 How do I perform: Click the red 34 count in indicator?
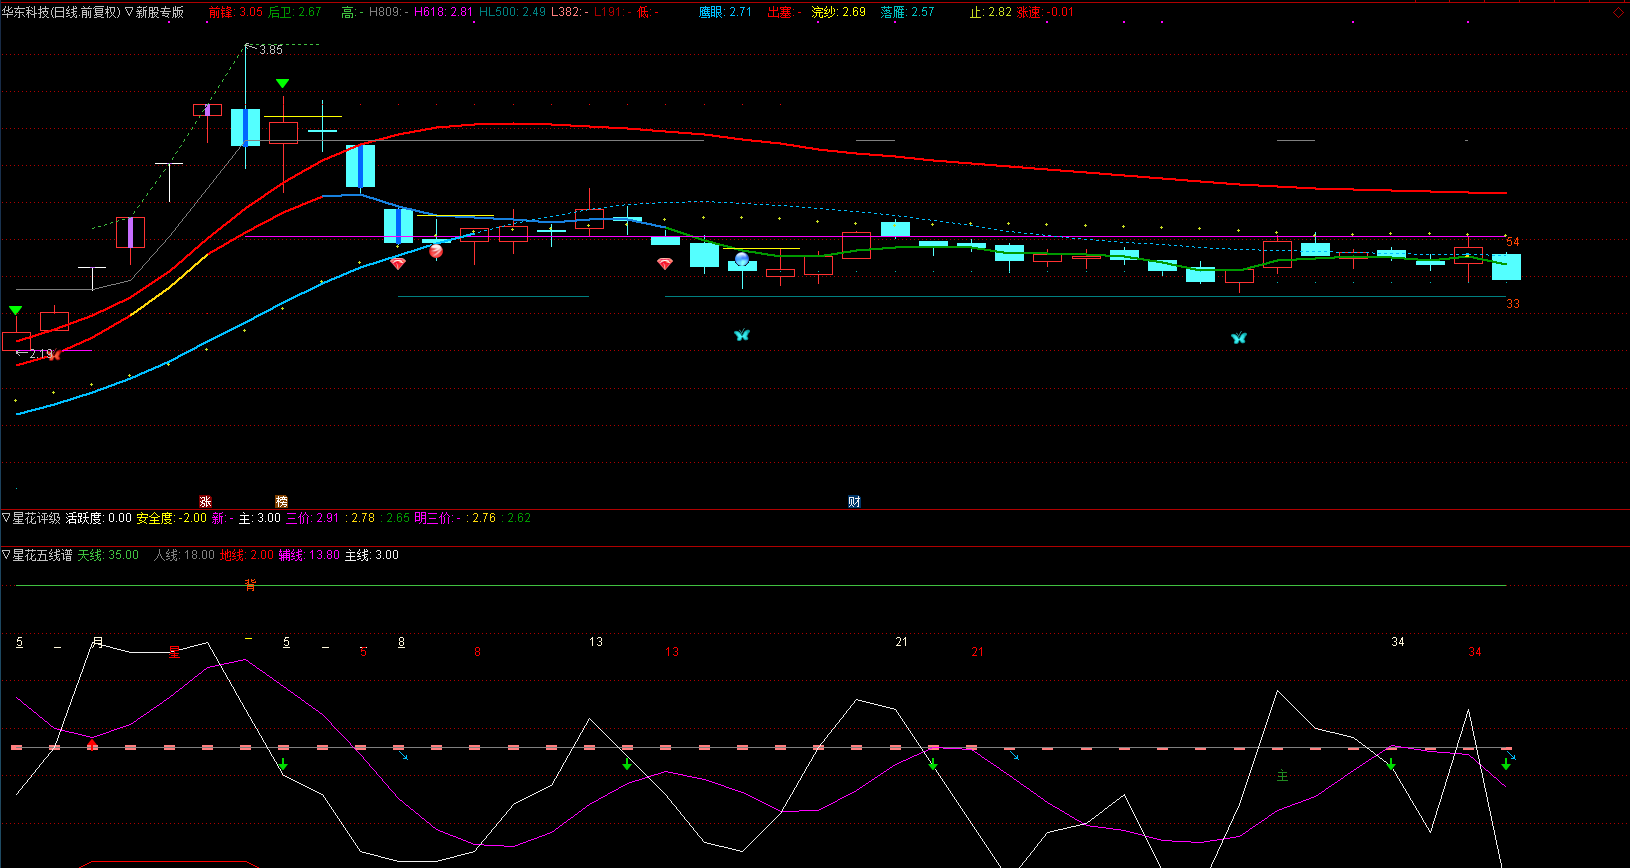(1475, 652)
